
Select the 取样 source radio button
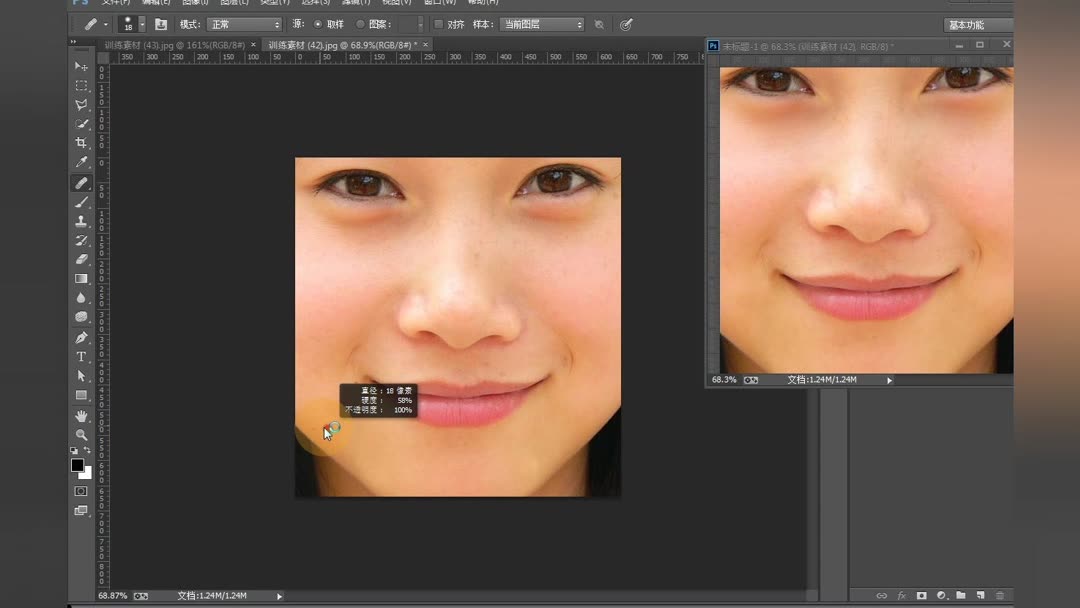318,24
